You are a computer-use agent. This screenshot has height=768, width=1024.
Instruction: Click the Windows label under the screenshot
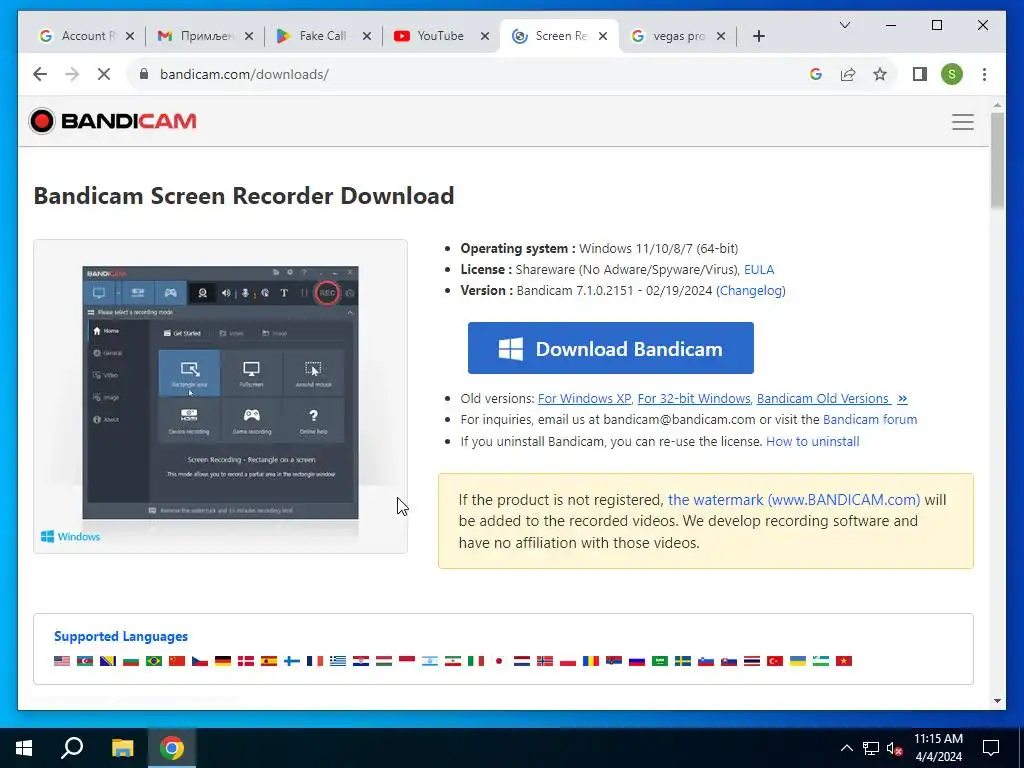71,537
